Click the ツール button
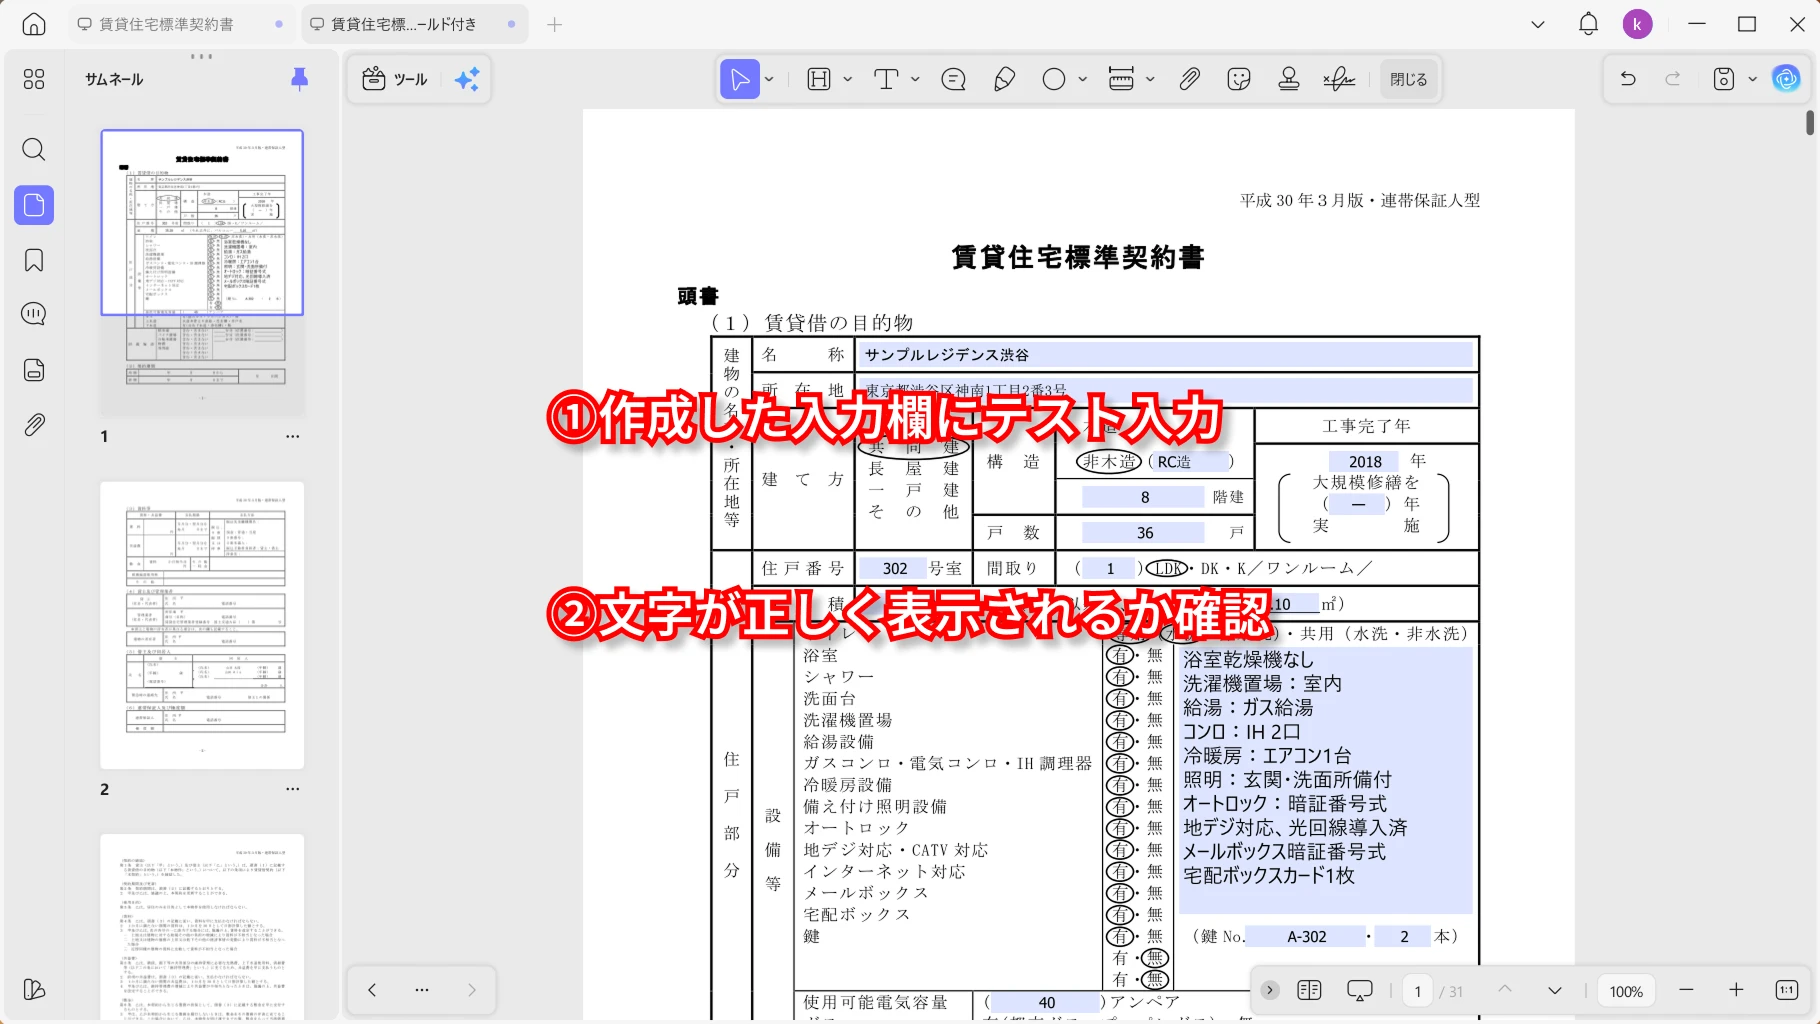This screenshot has height=1024, width=1820. 396,79
